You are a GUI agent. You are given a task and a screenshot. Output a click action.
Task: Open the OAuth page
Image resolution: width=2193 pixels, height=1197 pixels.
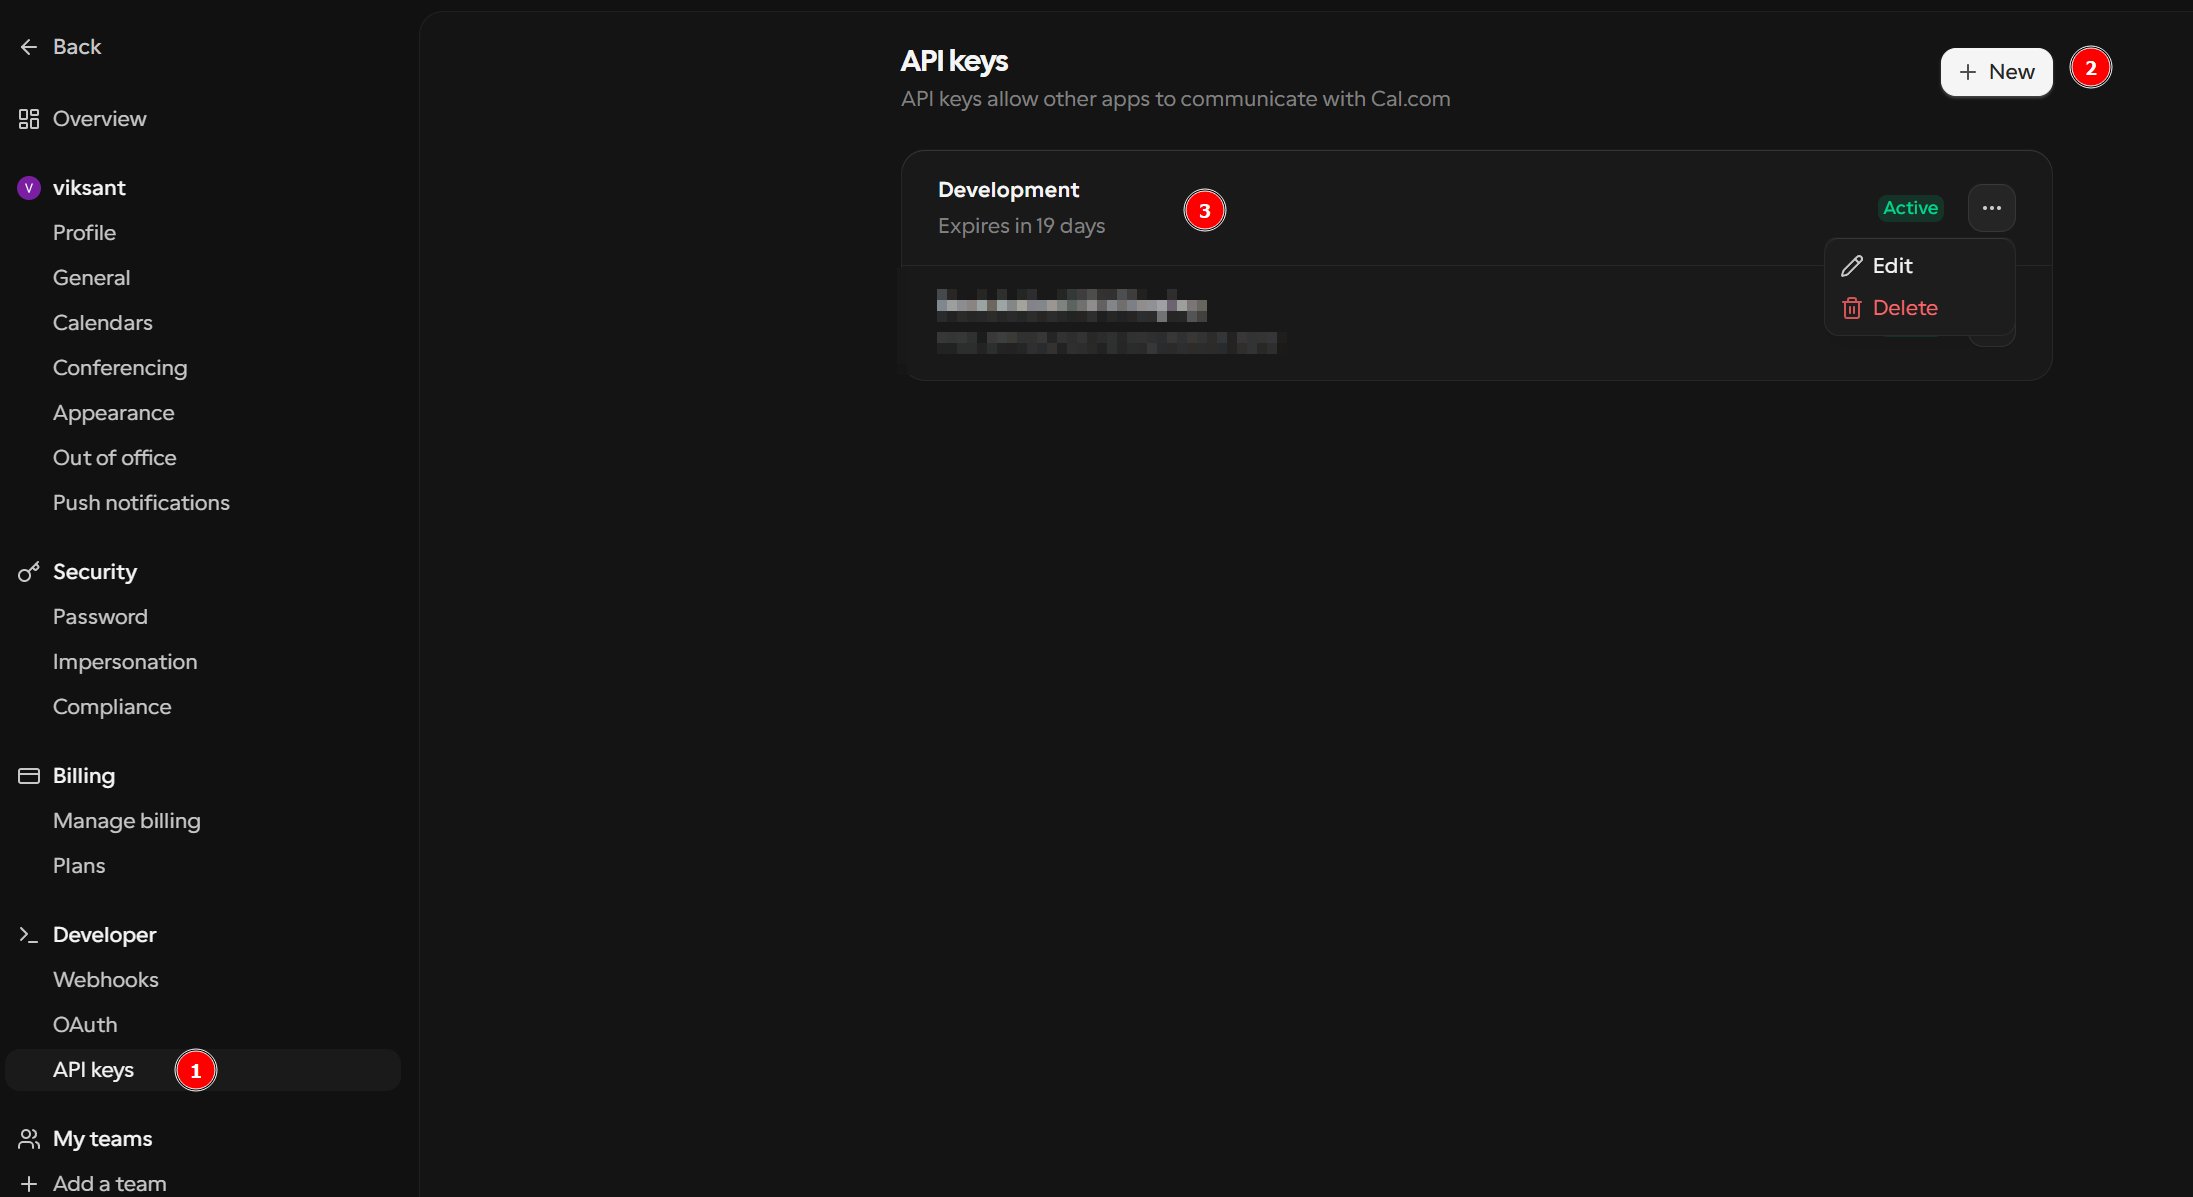(85, 1025)
